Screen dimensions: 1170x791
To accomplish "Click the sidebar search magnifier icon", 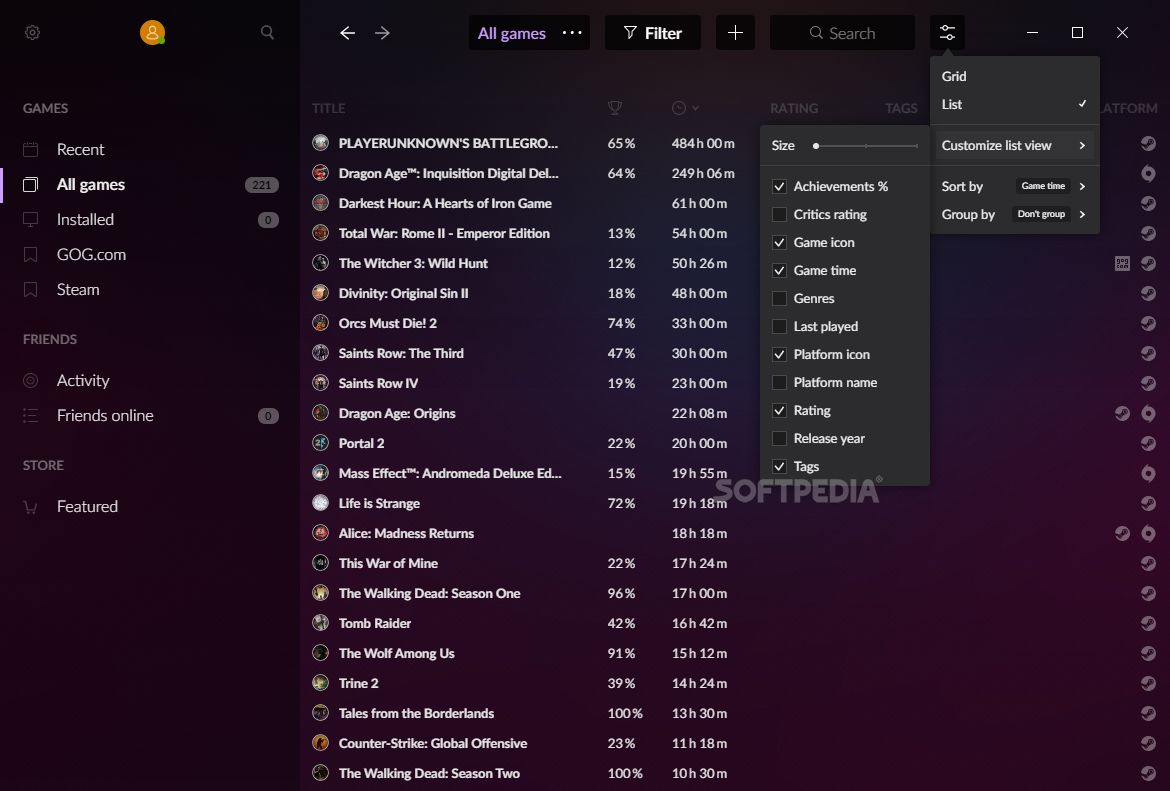I will pos(267,33).
